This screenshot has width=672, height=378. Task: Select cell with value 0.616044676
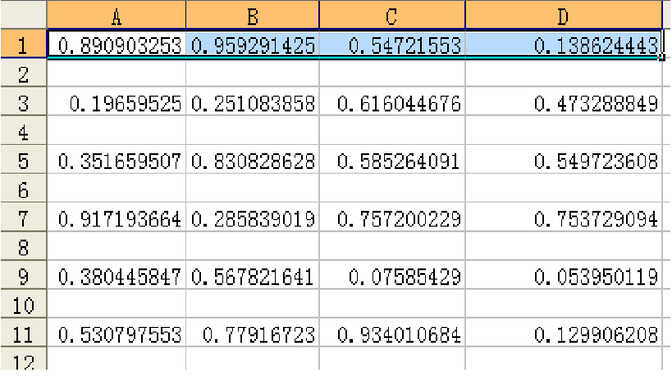click(x=392, y=103)
